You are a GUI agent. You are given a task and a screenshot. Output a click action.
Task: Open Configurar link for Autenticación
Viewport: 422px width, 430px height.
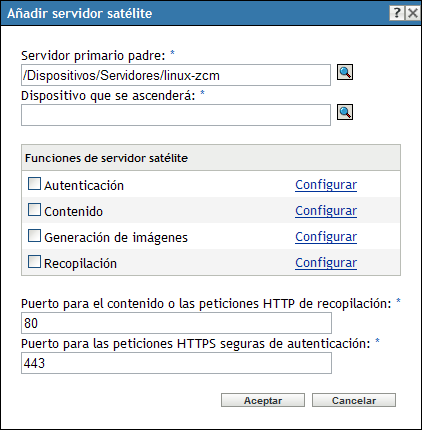tap(326, 185)
